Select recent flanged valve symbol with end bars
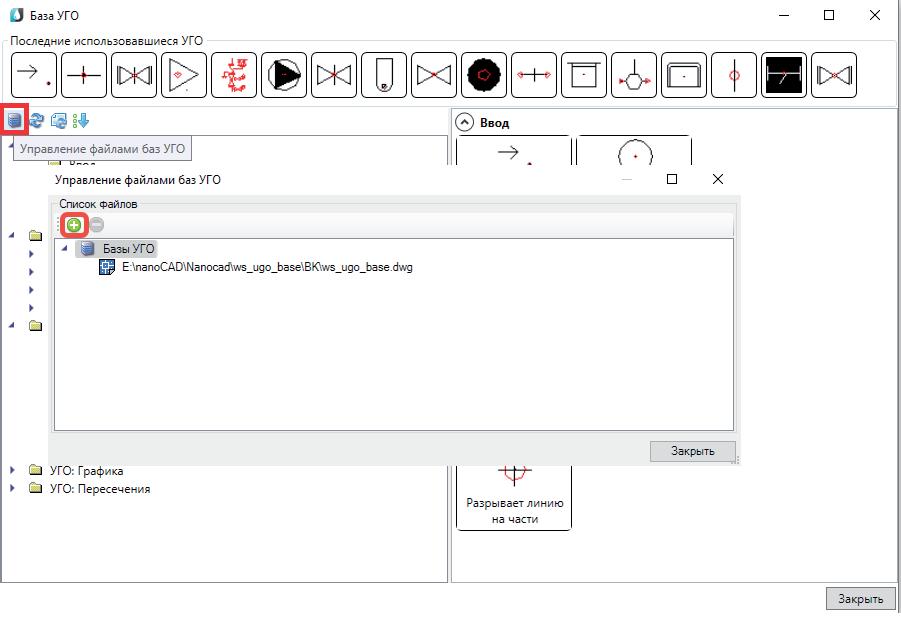The image size is (901, 617). pos(134,75)
